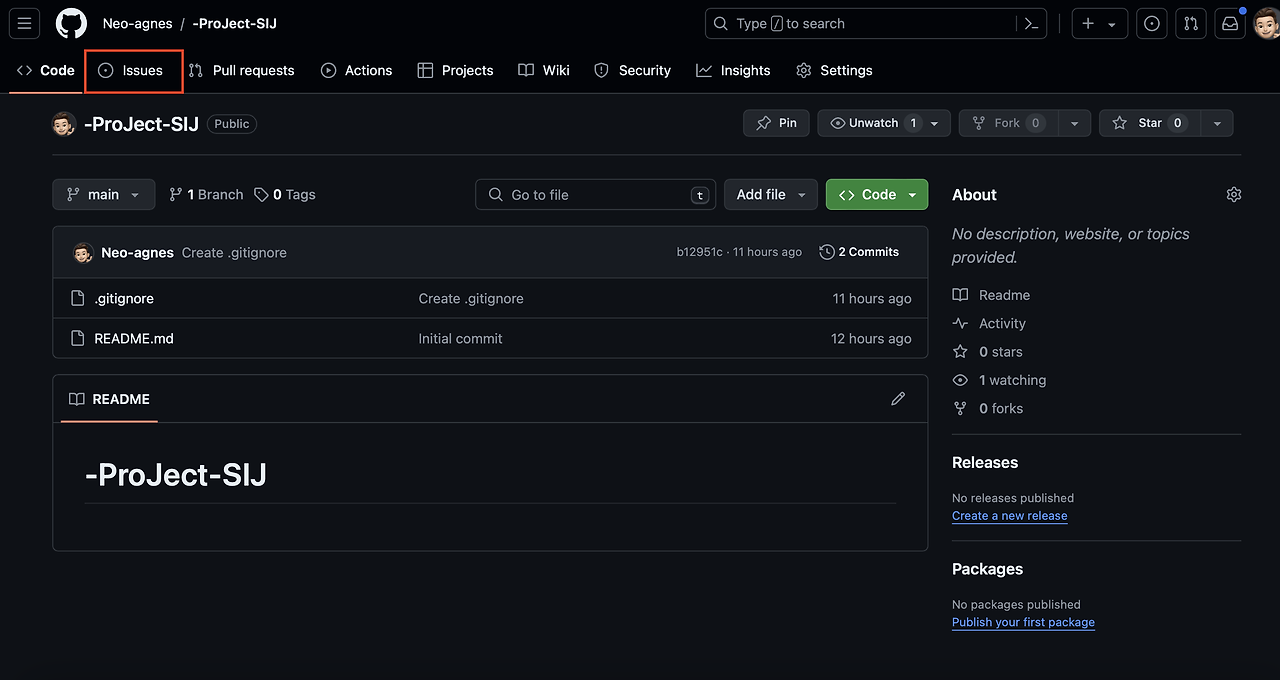View the 1 Branch link
The width and height of the screenshot is (1280, 680).
pyautogui.click(x=206, y=194)
